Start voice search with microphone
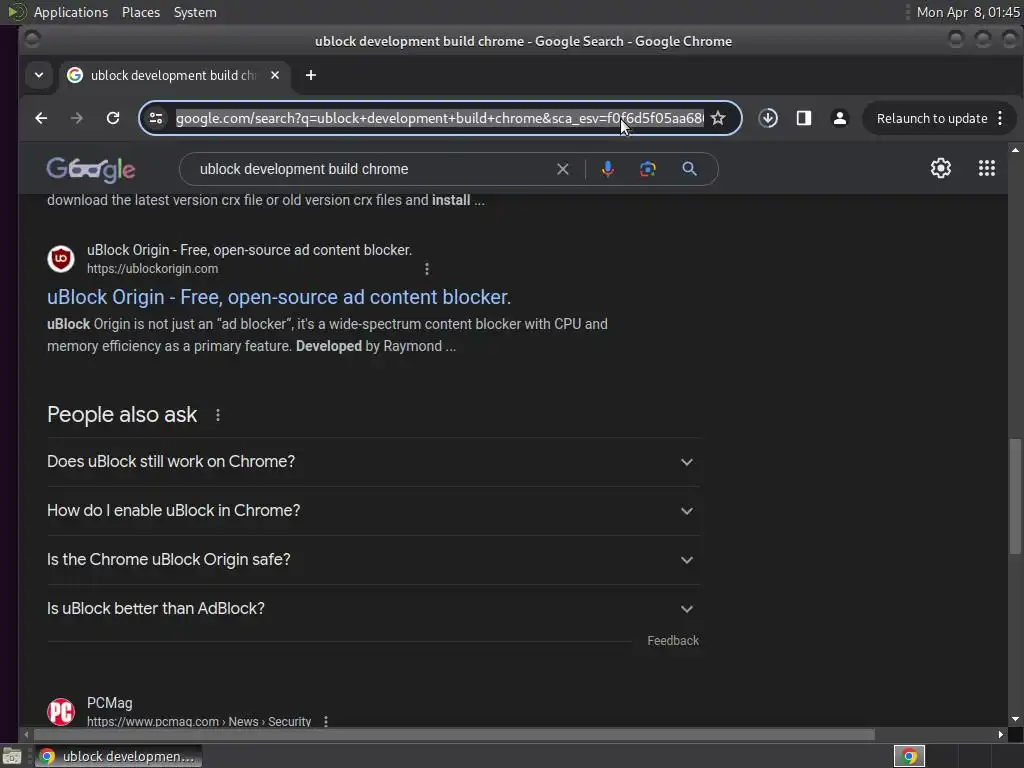 (607, 169)
